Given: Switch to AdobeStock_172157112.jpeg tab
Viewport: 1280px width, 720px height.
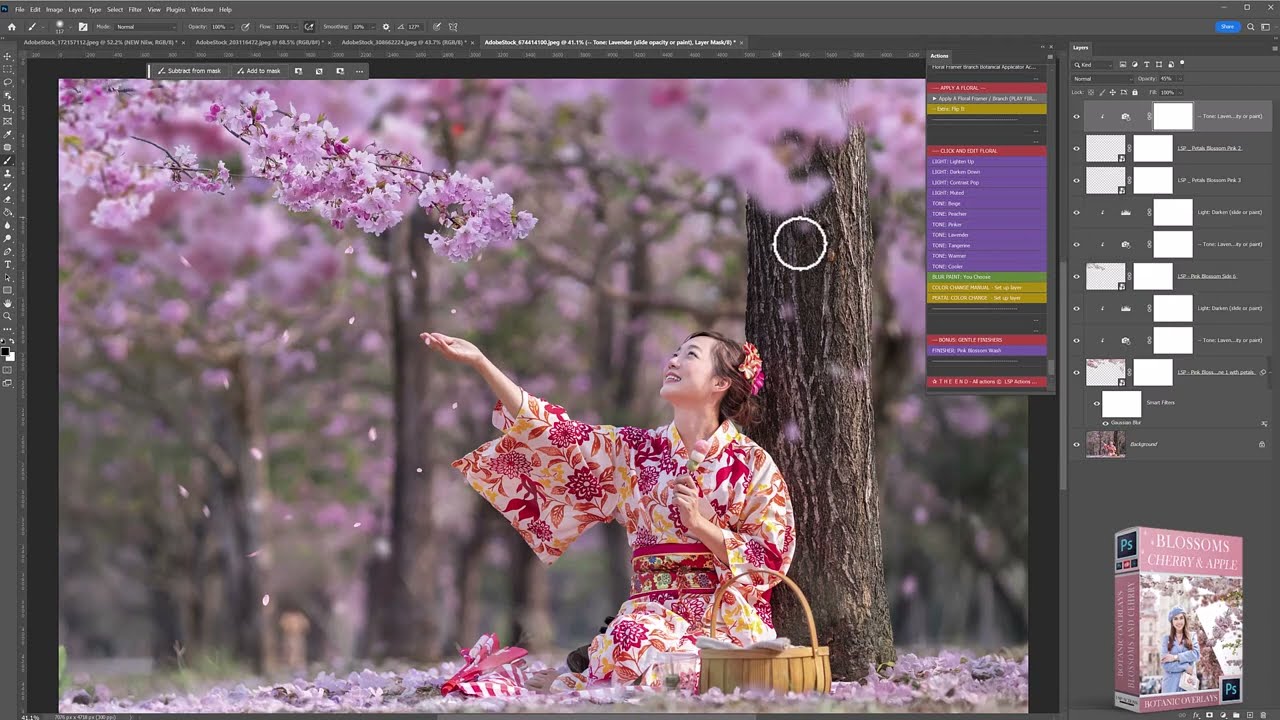Looking at the screenshot, I should [100, 42].
